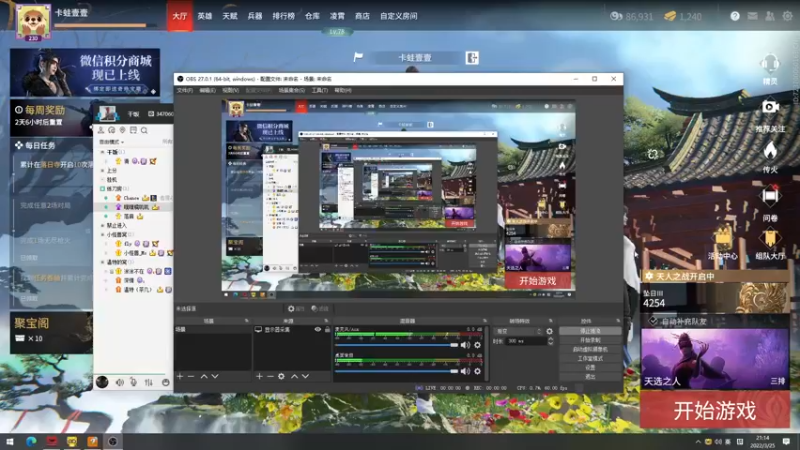
Task: Click the leave-team icon beside 卡蛙壹壹 banner
Action: click(472, 58)
